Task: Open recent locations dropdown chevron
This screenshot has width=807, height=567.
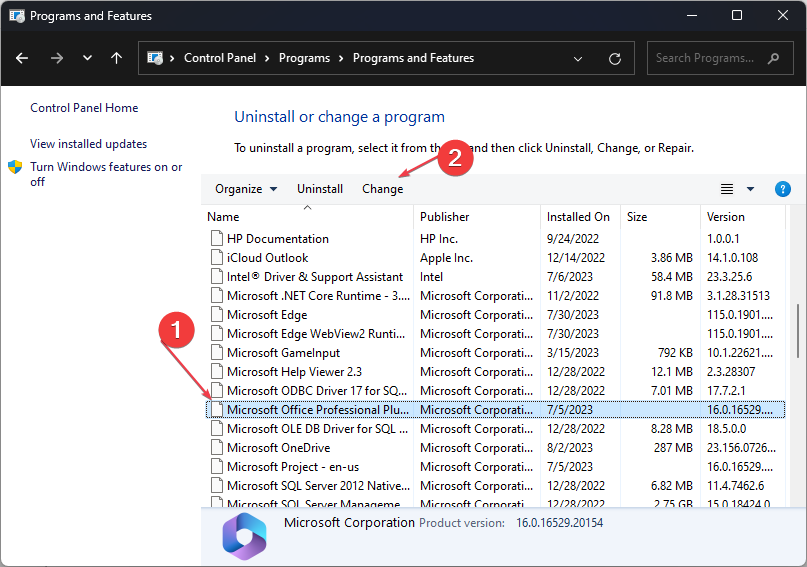Action: click(x=86, y=58)
